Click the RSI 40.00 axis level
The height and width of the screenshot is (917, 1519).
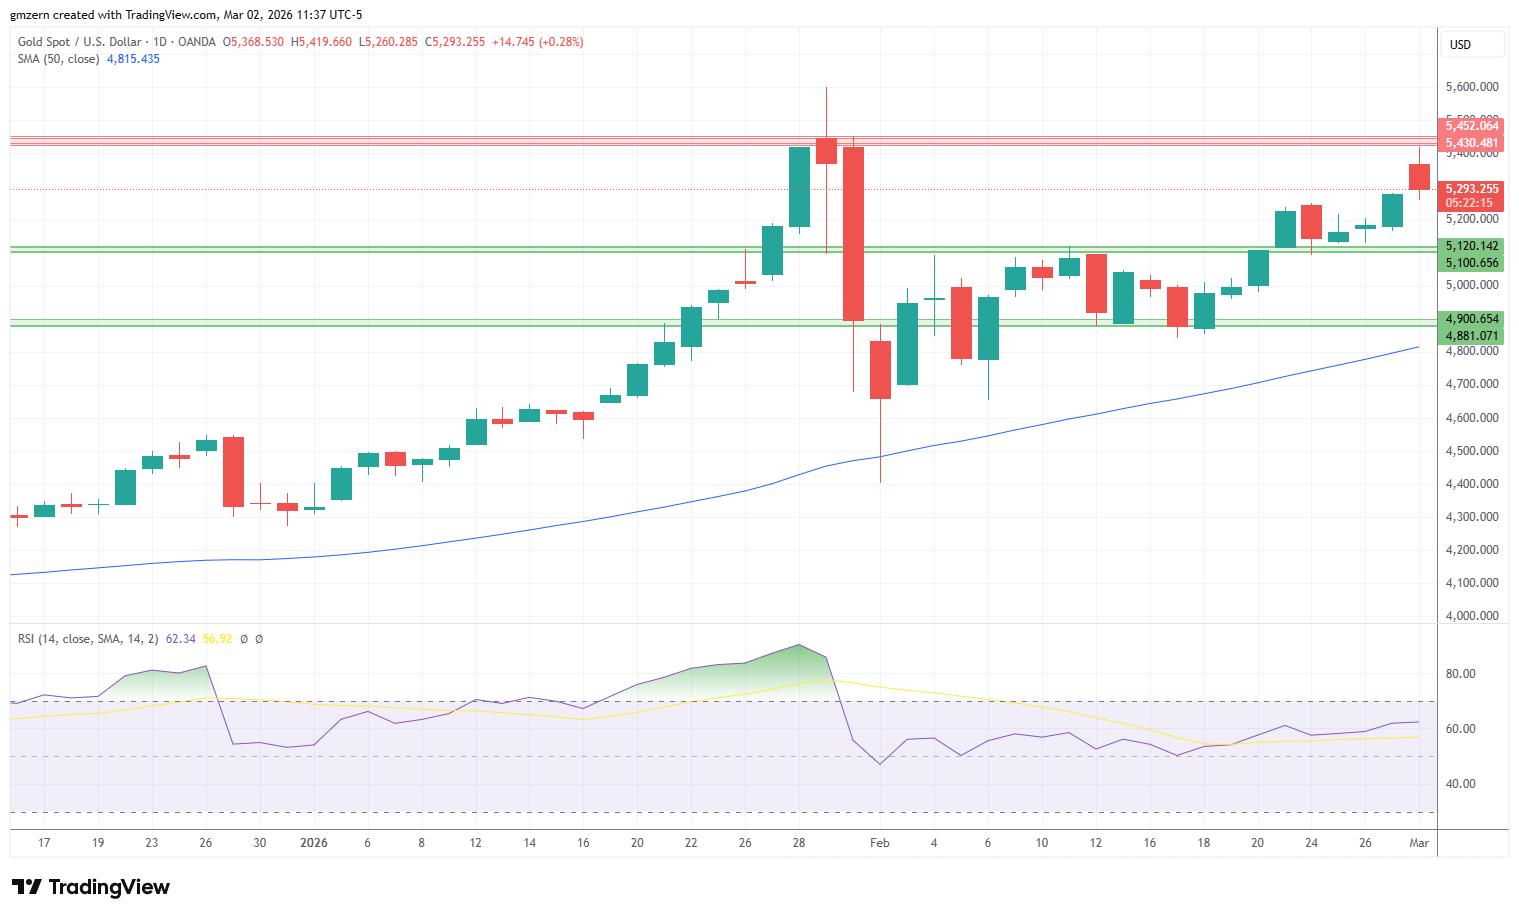tap(1461, 784)
